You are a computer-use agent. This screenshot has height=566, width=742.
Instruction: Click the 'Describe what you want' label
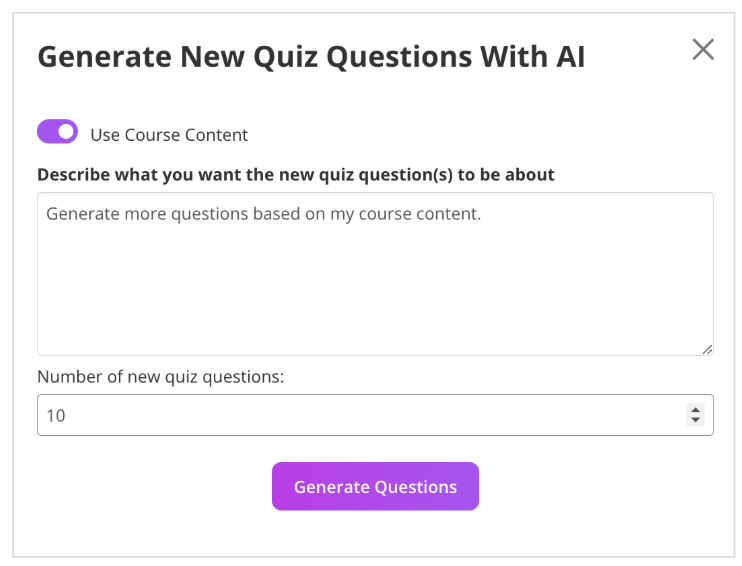click(x=296, y=175)
